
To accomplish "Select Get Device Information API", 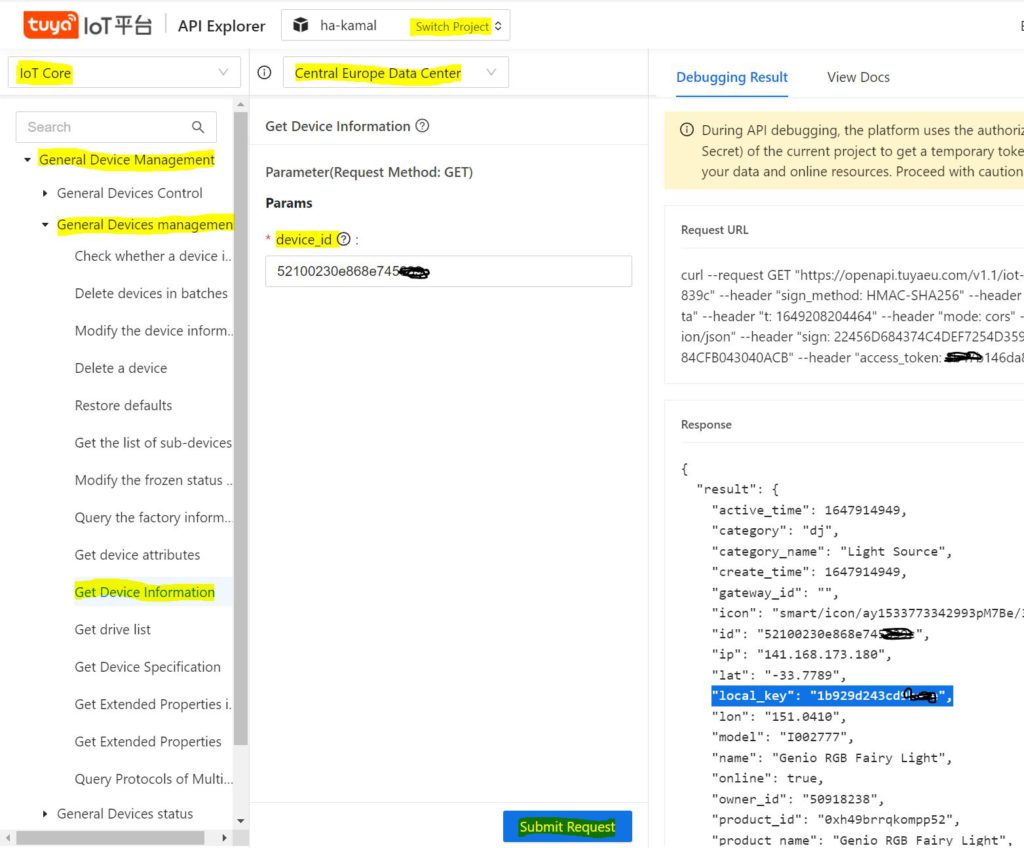I will click(144, 592).
